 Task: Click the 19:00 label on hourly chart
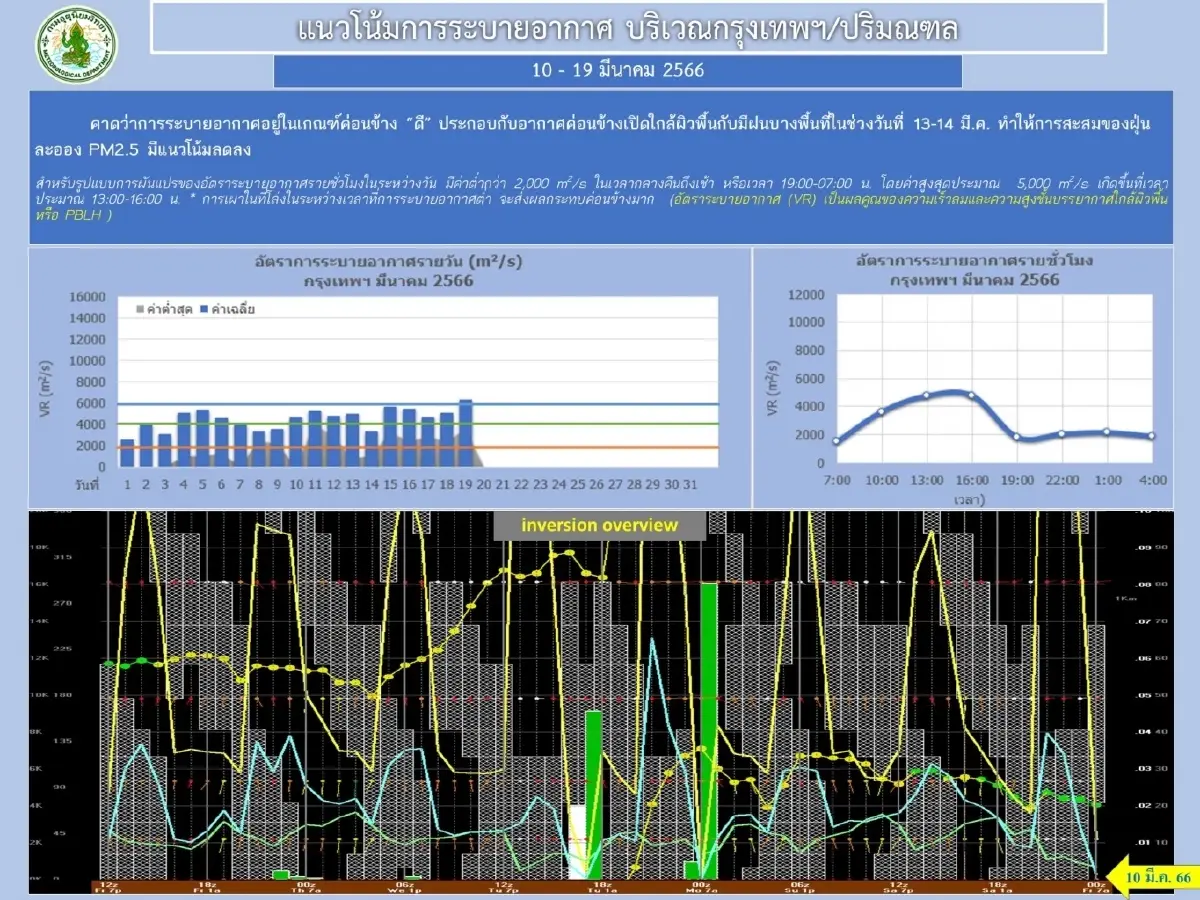pyautogui.click(x=1017, y=480)
